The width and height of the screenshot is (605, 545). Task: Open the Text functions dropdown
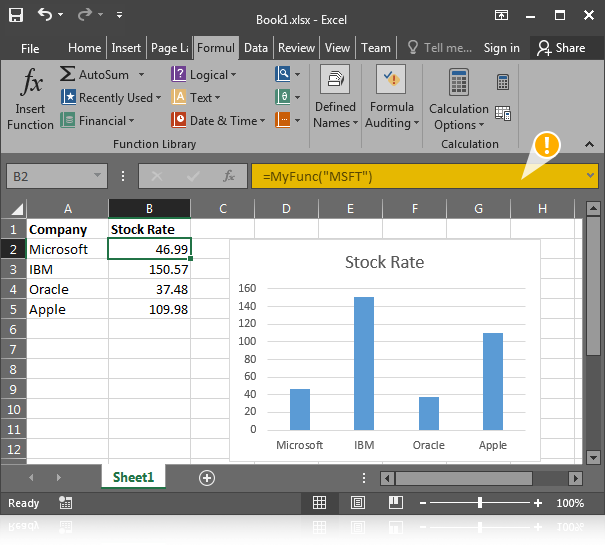coord(196,97)
